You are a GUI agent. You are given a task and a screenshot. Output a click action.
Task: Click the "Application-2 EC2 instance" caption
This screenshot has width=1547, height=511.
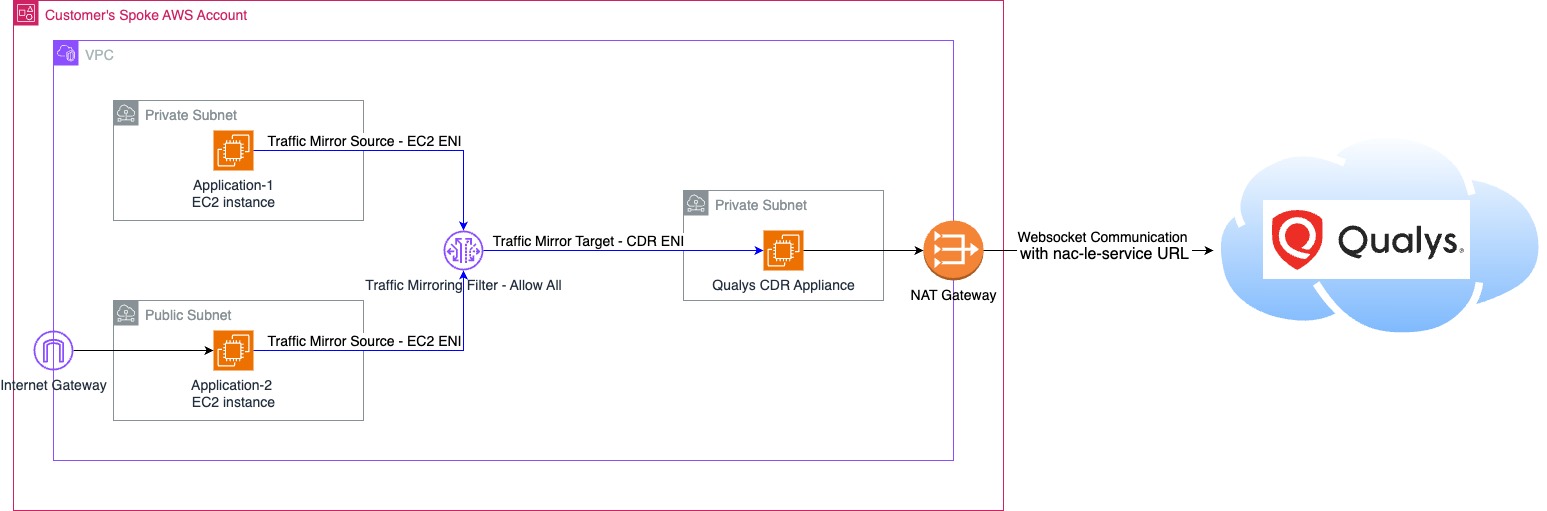click(234, 393)
